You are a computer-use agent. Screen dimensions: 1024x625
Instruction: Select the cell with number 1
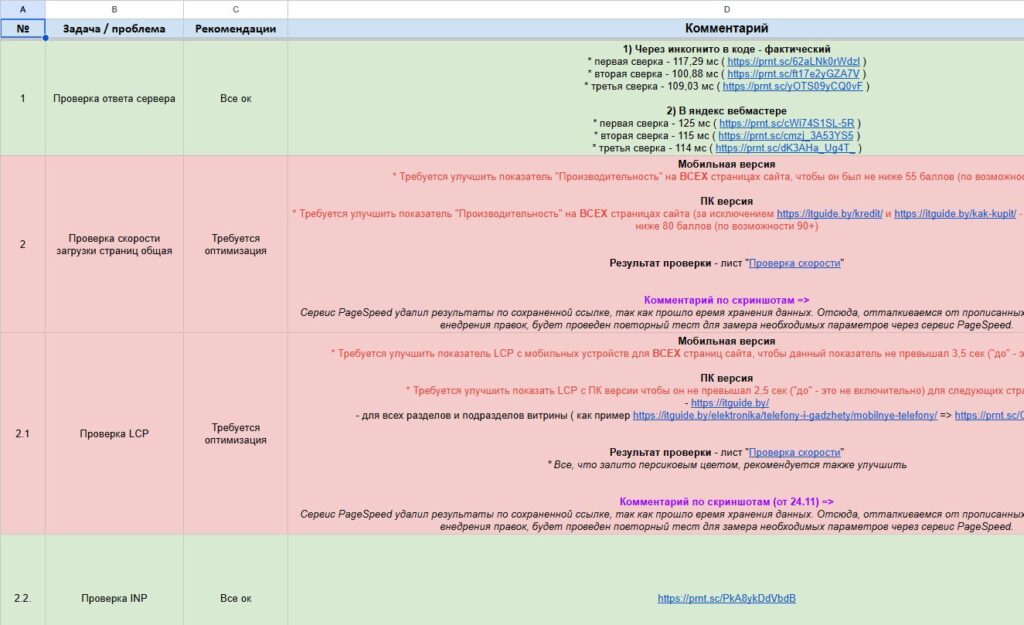(x=23, y=98)
